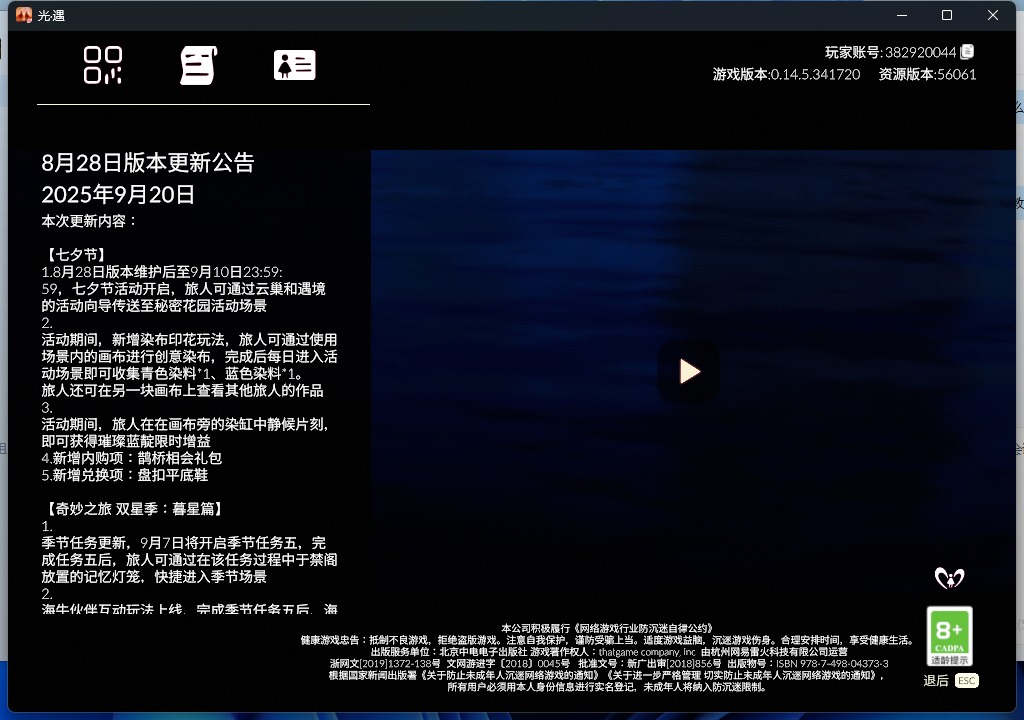The image size is (1024, 720).
Task: Open the guardian heart icon
Action: [x=949, y=578]
